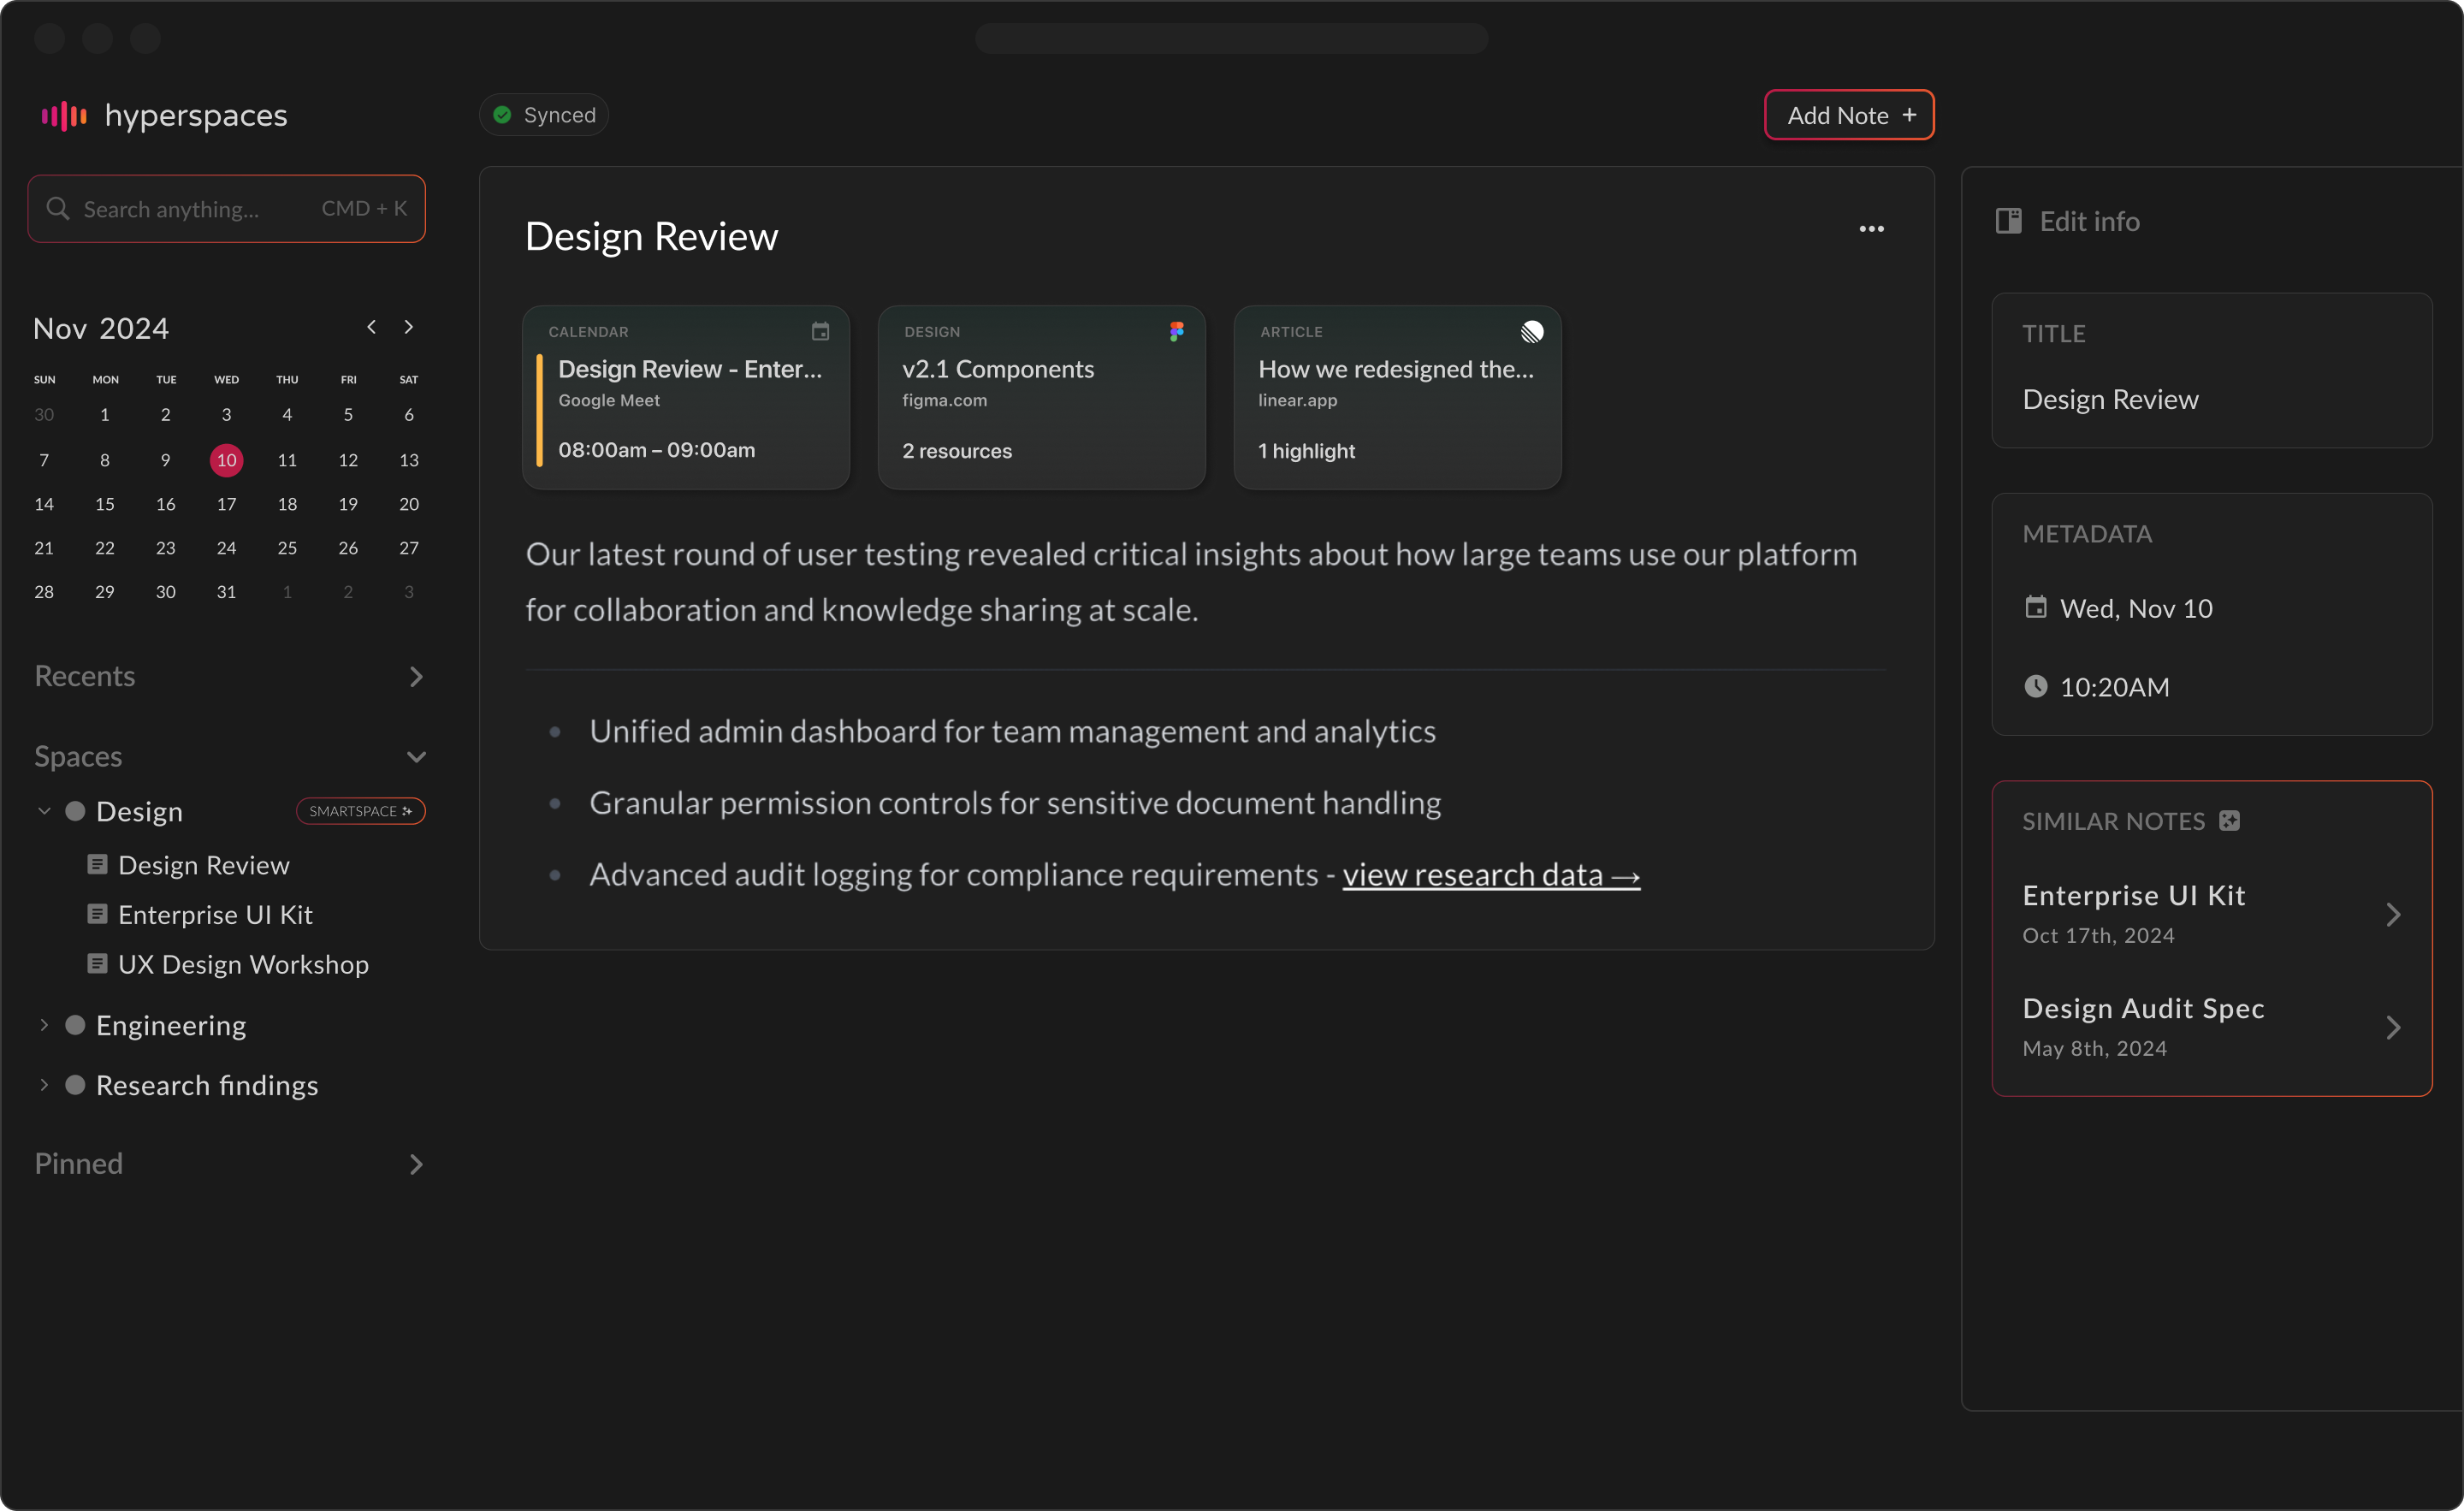The width and height of the screenshot is (2464, 1511).
Task: Collapse the Spaces section
Action: tap(416, 757)
